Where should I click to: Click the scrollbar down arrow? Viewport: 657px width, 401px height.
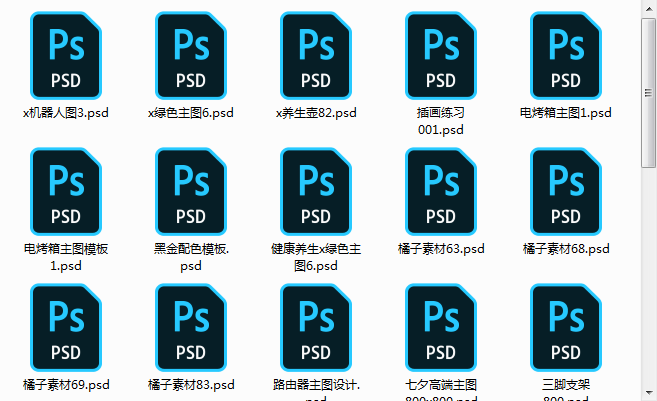pos(649,393)
